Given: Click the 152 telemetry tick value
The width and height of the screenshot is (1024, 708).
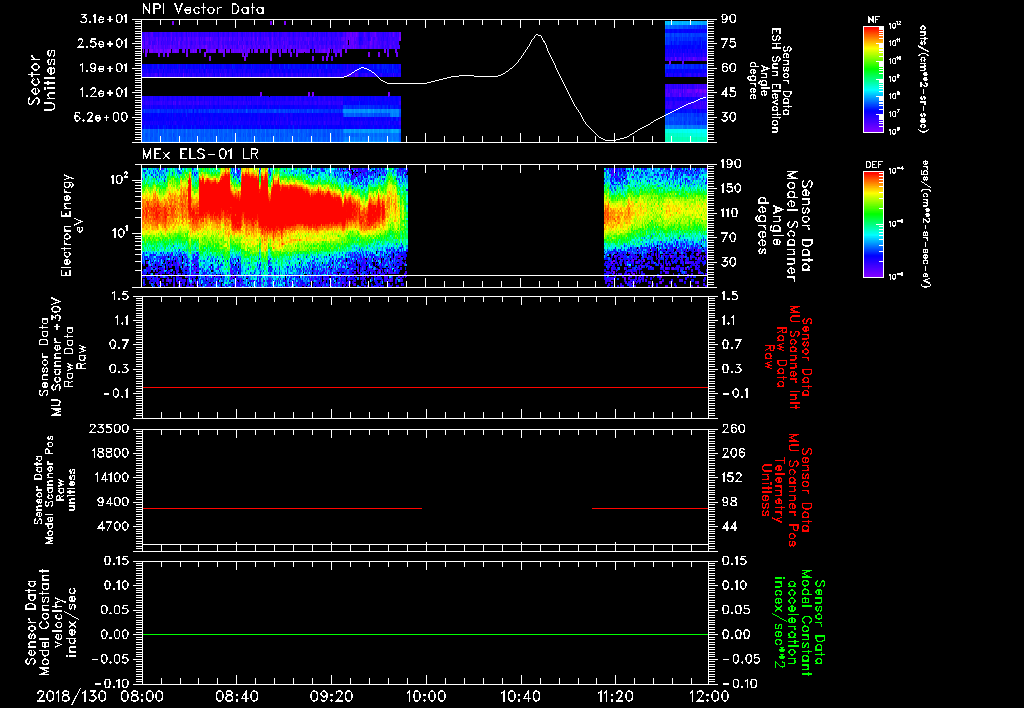Looking at the screenshot, I should coord(732,477).
